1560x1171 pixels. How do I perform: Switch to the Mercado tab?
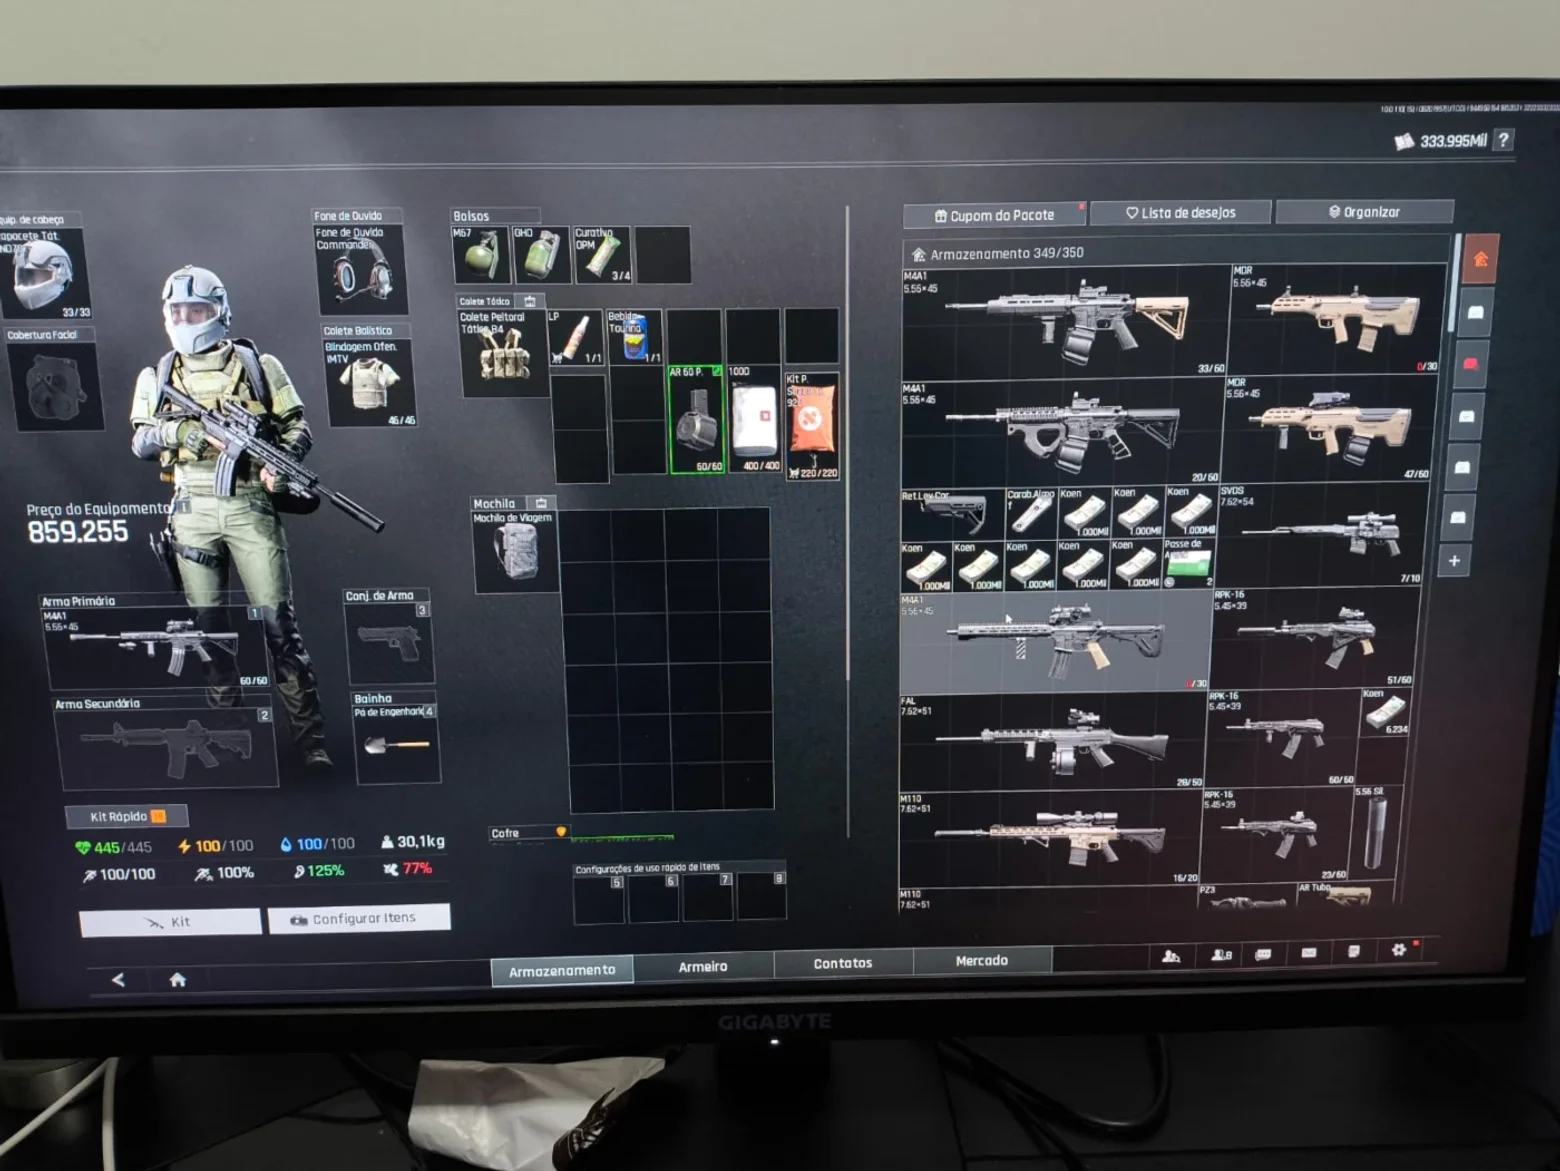(x=982, y=960)
